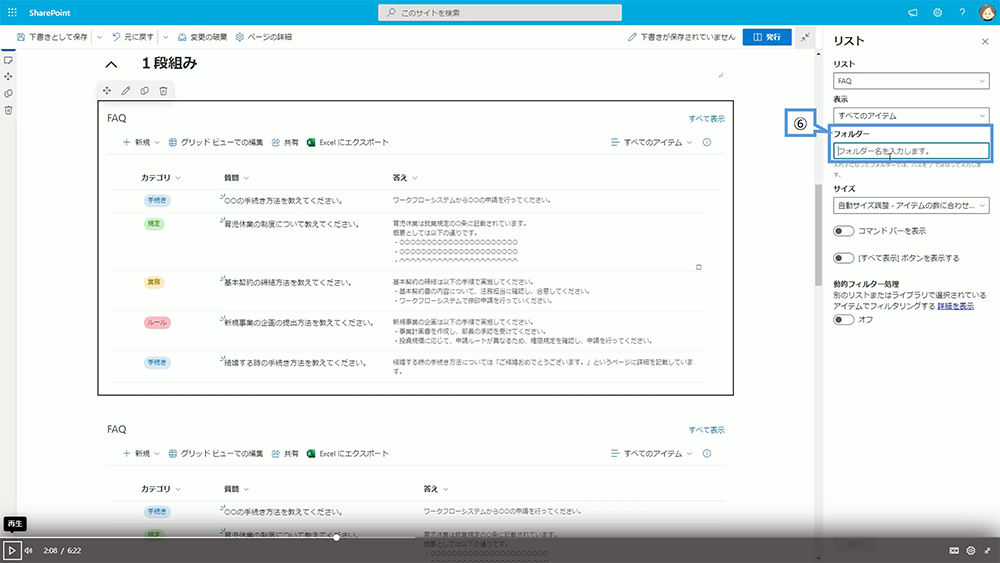This screenshot has height=563, width=1000.
Task: Click the collapse edit pane icon
Action: click(805, 37)
